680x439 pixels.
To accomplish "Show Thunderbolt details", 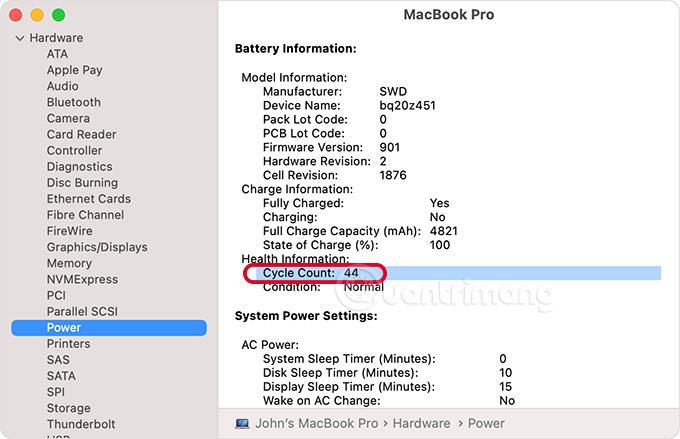I will [81, 424].
